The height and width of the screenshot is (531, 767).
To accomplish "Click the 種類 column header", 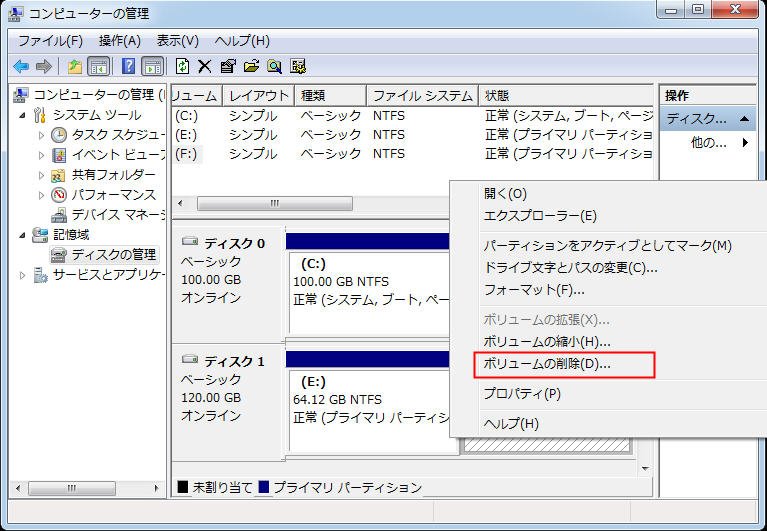I will point(330,95).
